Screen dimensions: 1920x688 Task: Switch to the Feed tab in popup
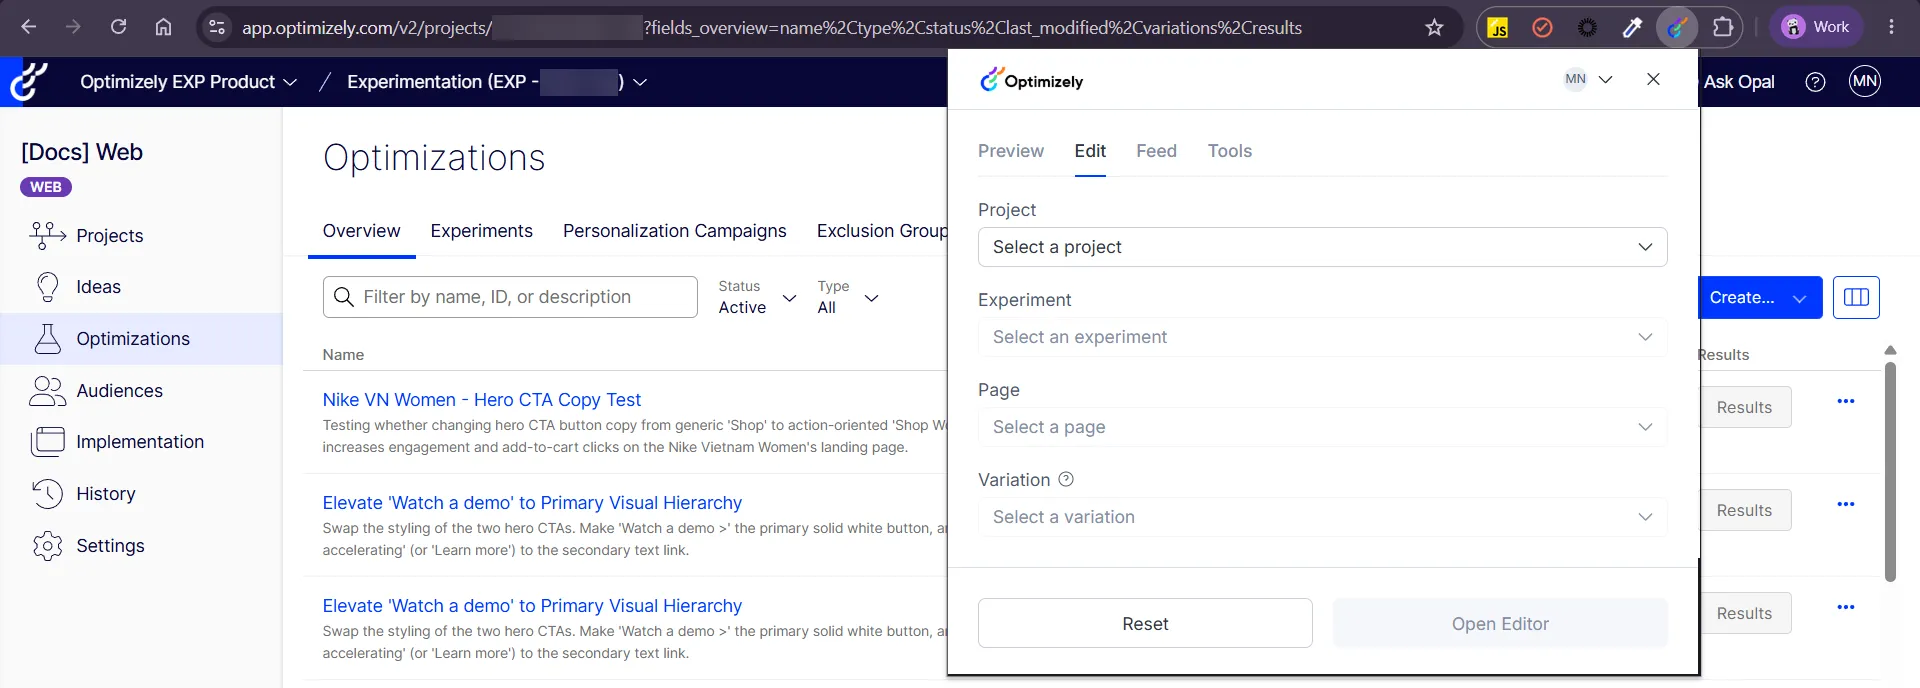[x=1156, y=151]
